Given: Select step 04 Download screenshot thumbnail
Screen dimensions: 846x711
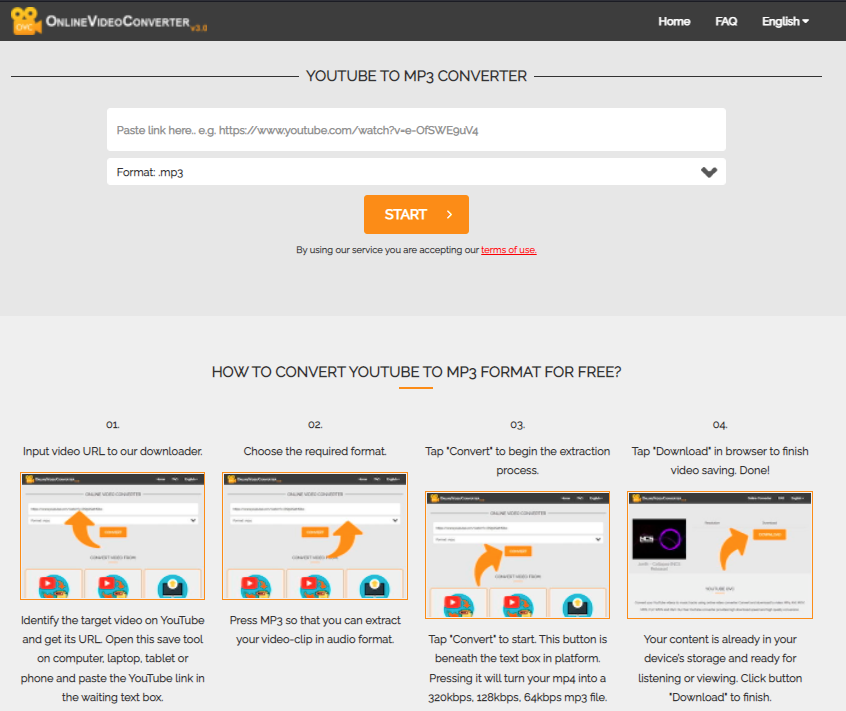Looking at the screenshot, I should click(x=720, y=555).
